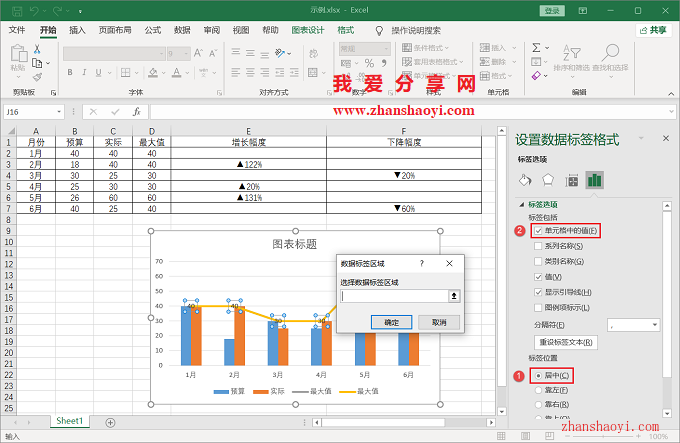680x443 pixels.
Task: Switch to the Page Layout ribbon tab
Action: click(115, 30)
